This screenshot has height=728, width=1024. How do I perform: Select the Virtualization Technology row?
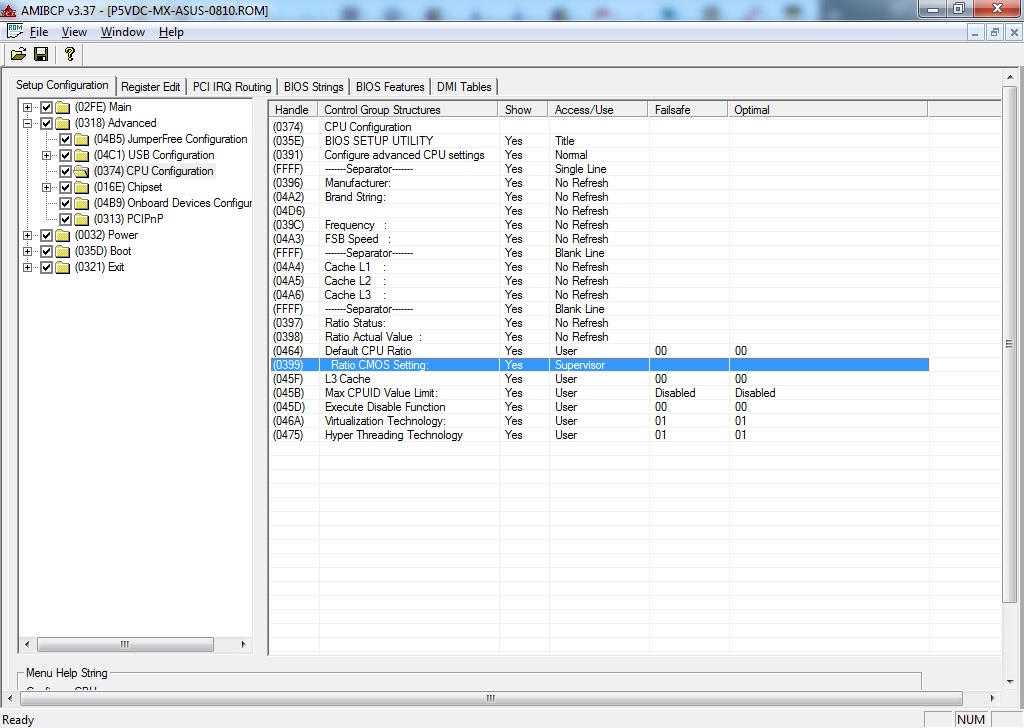(600, 421)
